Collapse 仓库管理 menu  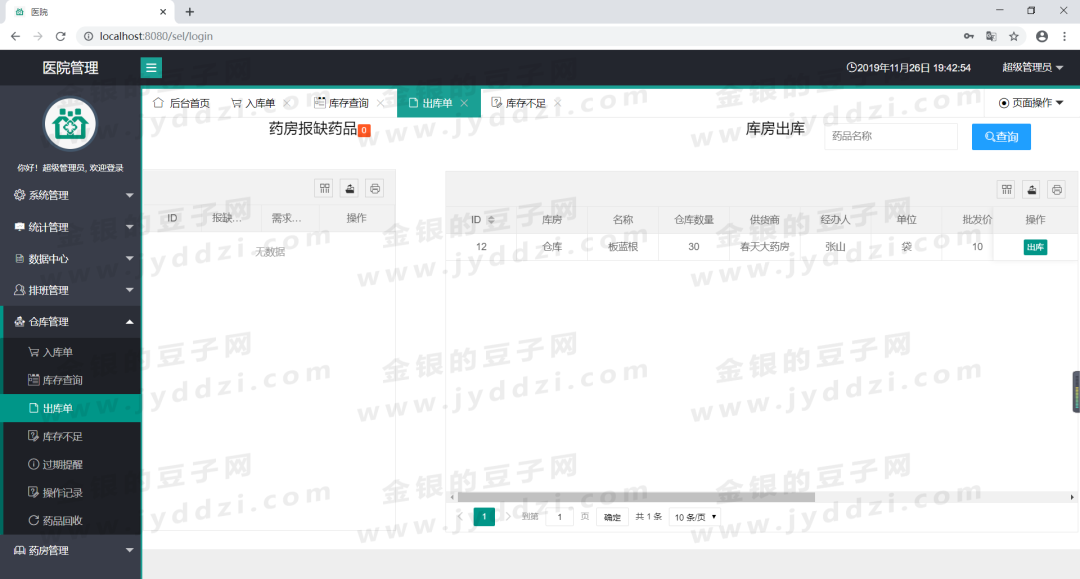pos(70,322)
